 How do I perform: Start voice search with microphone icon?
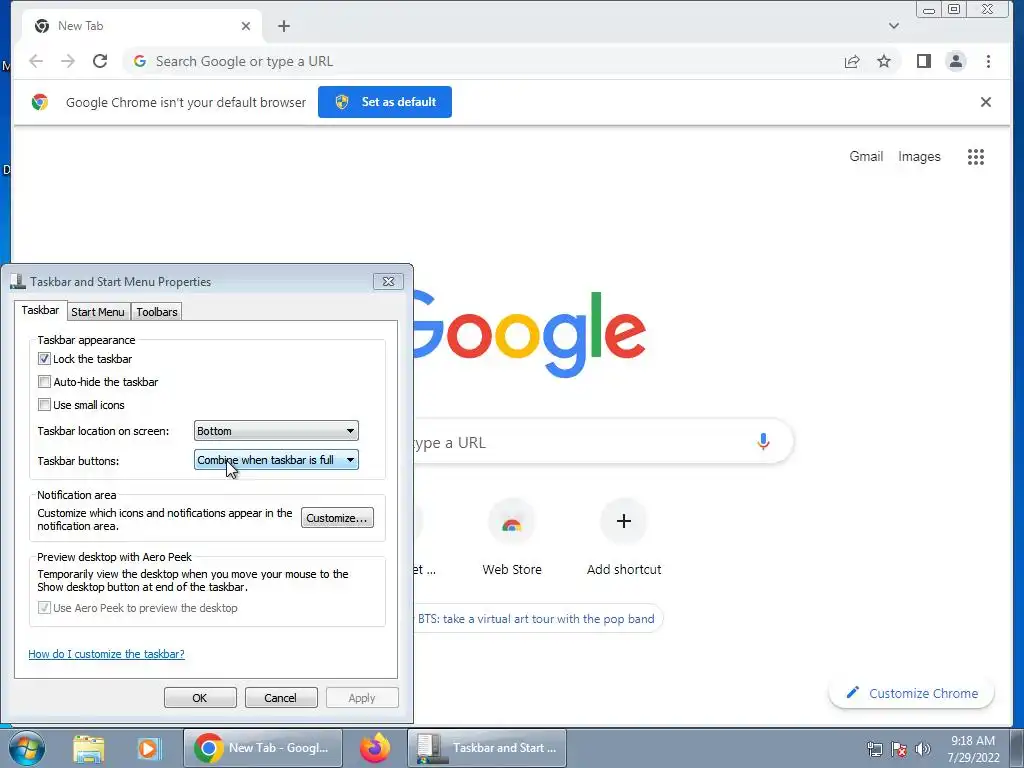(x=763, y=442)
